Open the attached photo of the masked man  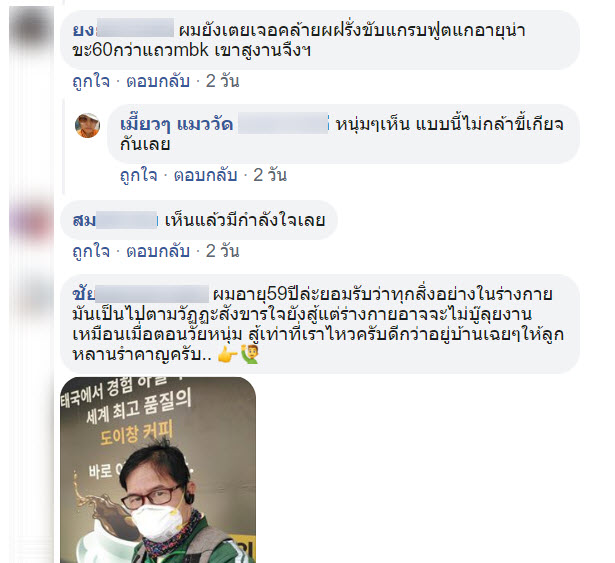coord(158,470)
